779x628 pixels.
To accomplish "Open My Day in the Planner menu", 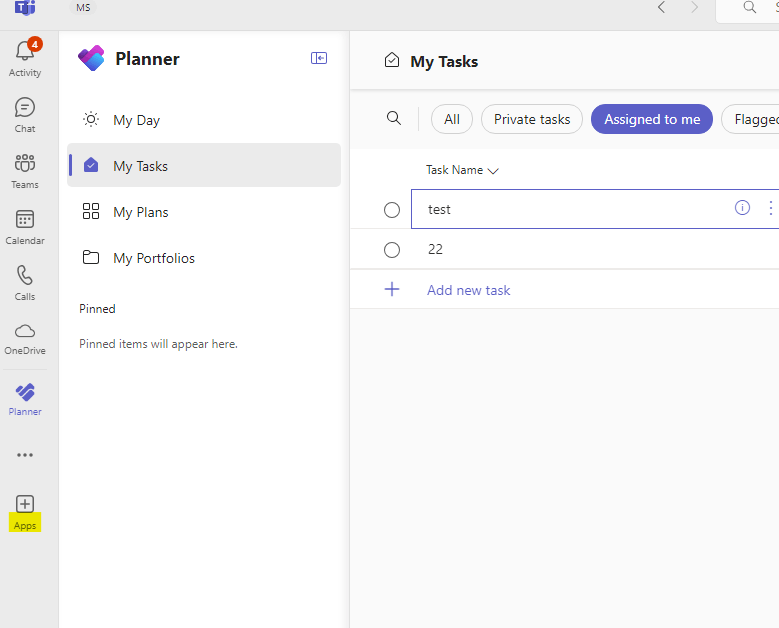I will pyautogui.click(x=204, y=120).
